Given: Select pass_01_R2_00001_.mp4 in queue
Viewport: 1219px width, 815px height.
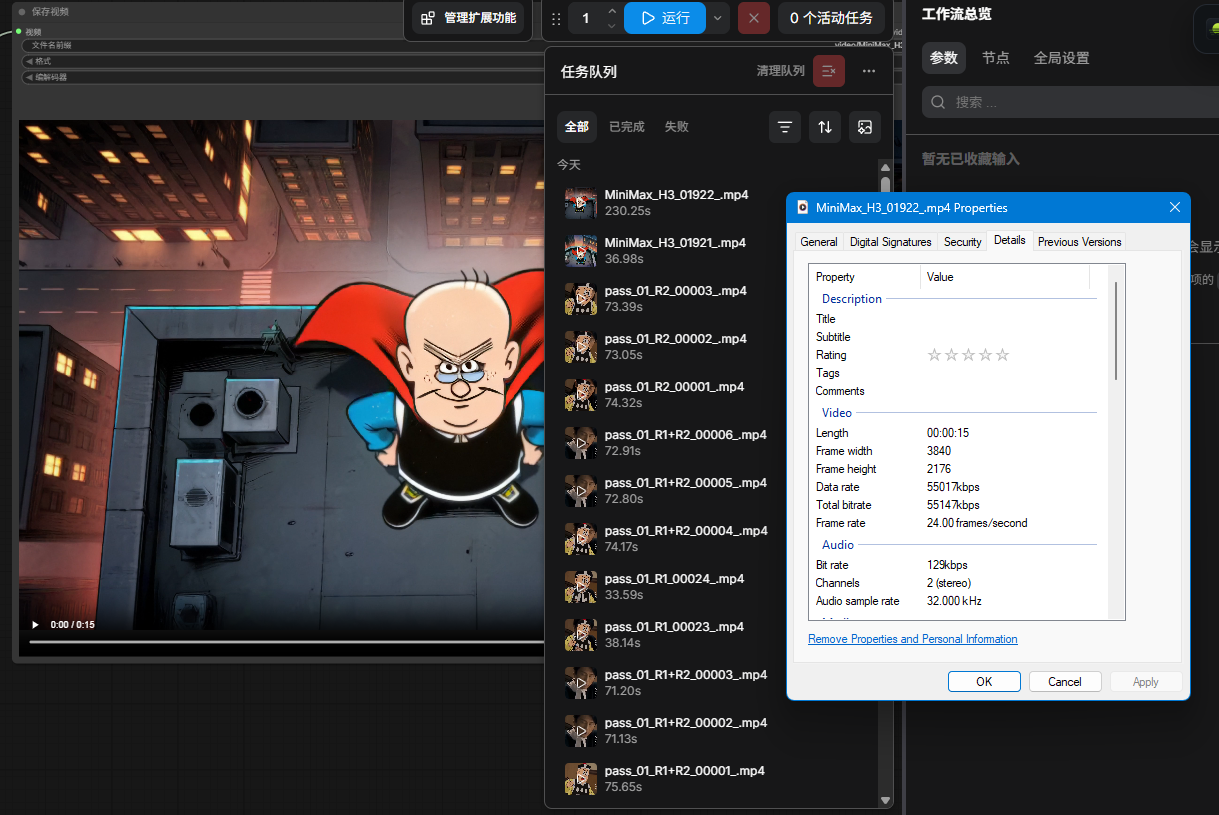Looking at the screenshot, I should (x=716, y=395).
